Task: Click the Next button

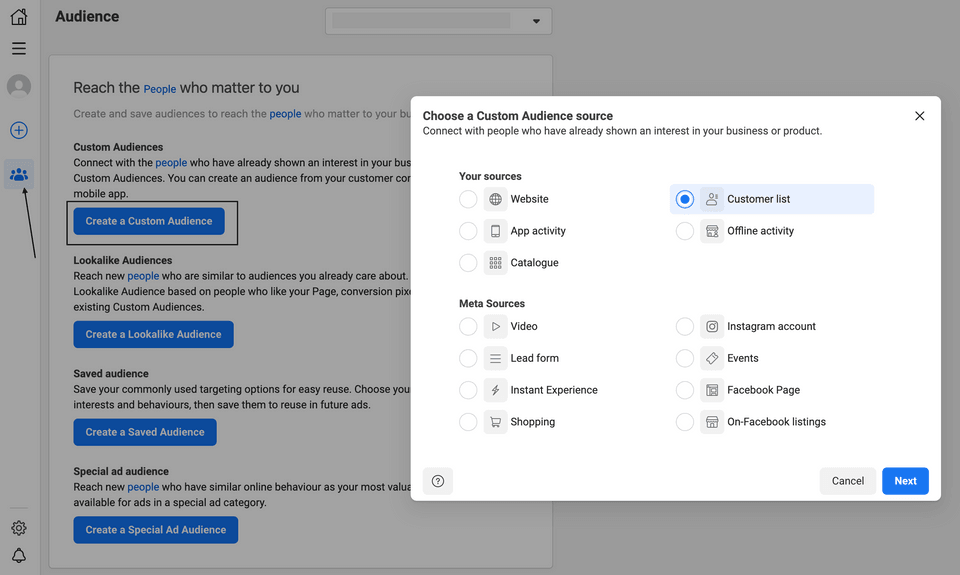Action: click(x=905, y=481)
